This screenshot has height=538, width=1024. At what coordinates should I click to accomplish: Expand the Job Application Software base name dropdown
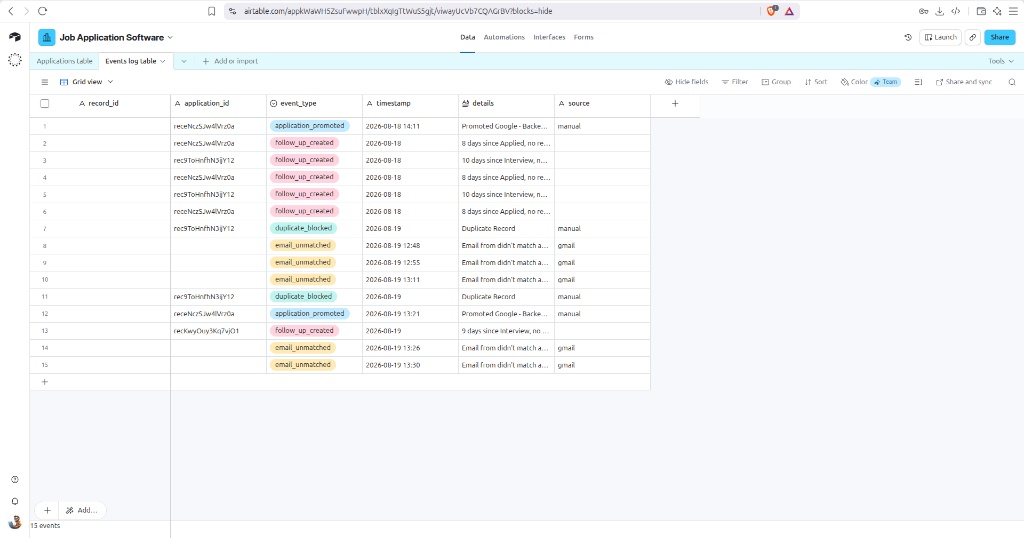coord(170,37)
